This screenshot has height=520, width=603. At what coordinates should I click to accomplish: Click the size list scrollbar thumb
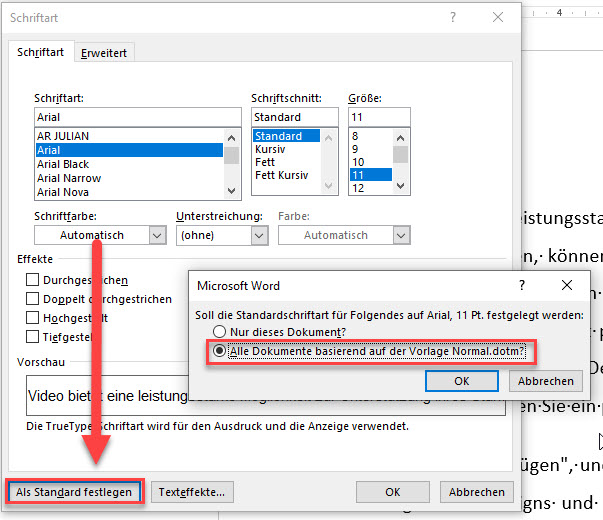400,155
